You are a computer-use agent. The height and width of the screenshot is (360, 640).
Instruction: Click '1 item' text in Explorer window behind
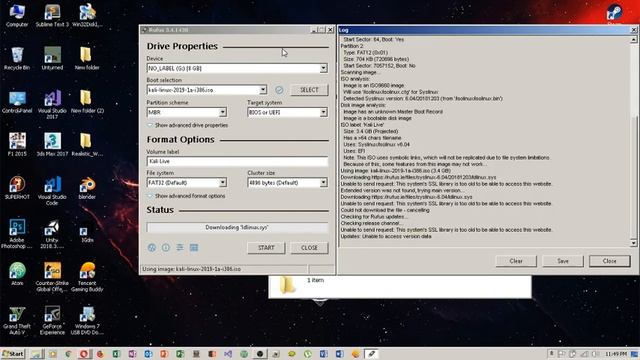[x=315, y=280]
